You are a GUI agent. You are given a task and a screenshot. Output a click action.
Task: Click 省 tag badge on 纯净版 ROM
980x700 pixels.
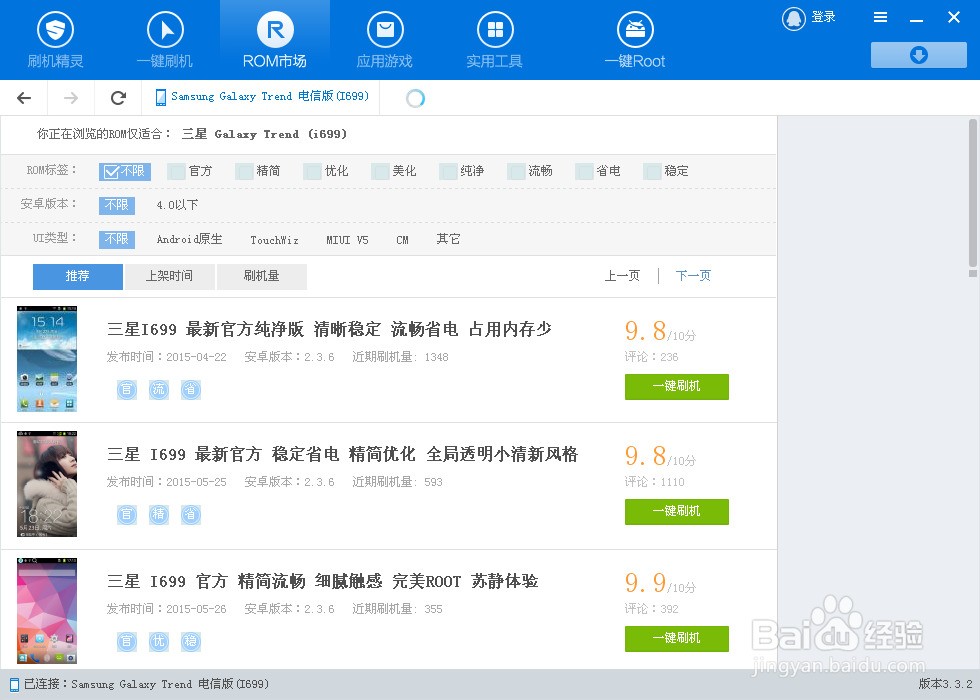[x=191, y=389]
